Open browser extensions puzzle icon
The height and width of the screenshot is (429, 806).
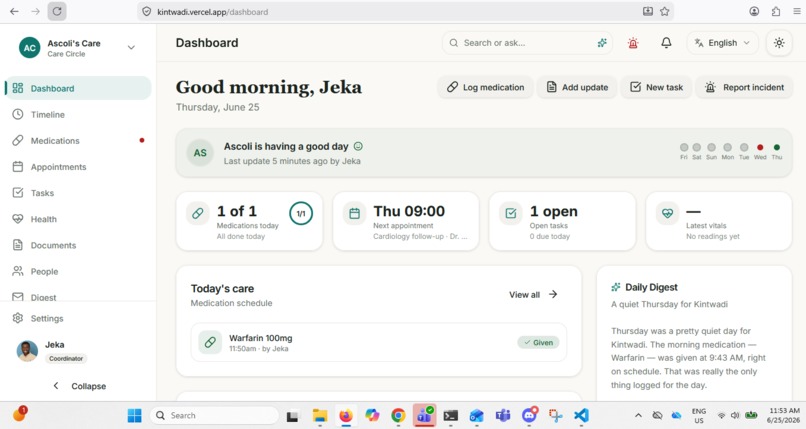[776, 11]
